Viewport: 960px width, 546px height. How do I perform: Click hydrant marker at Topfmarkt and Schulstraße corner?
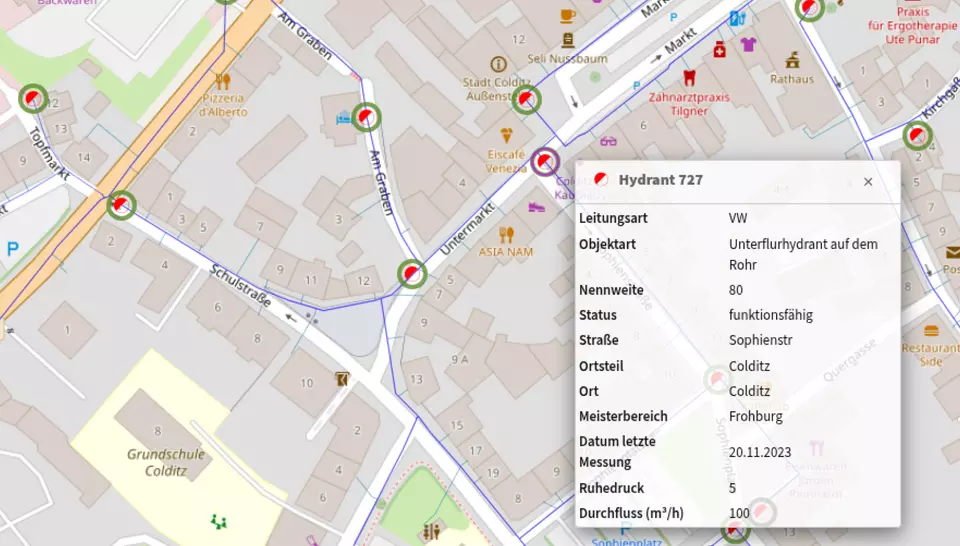coord(121,204)
